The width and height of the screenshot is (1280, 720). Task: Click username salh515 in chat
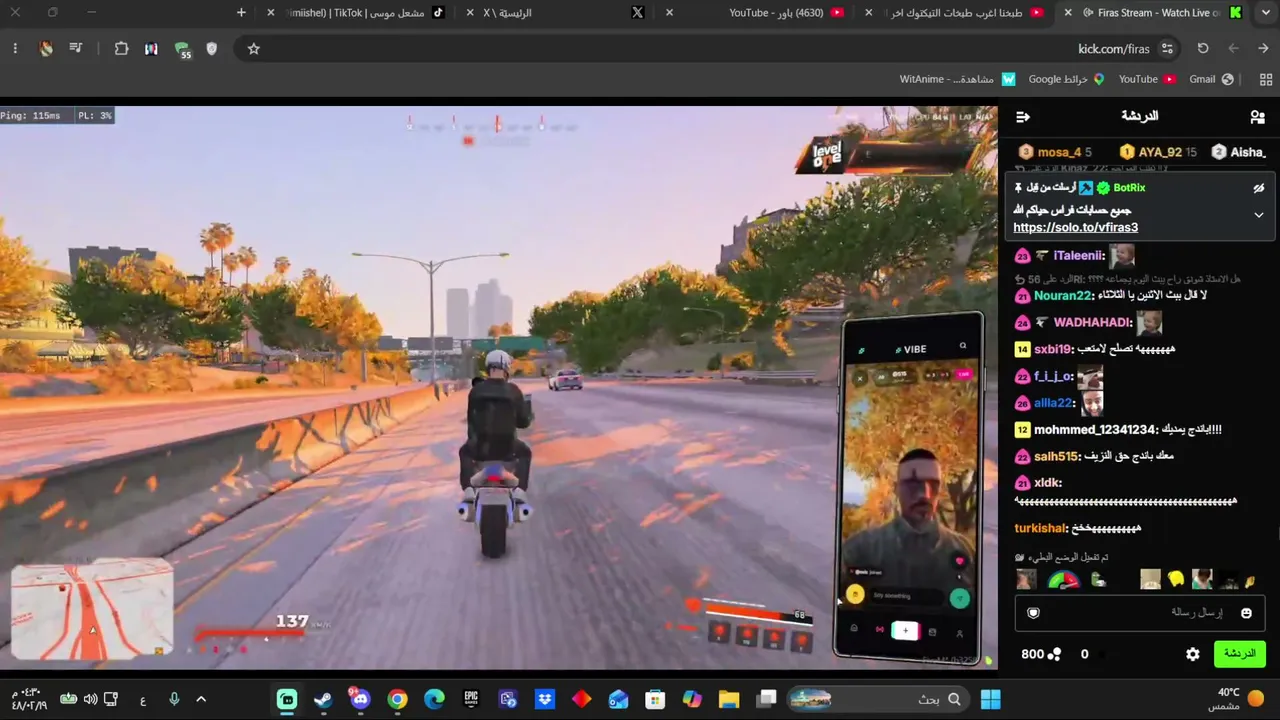pos(1057,456)
